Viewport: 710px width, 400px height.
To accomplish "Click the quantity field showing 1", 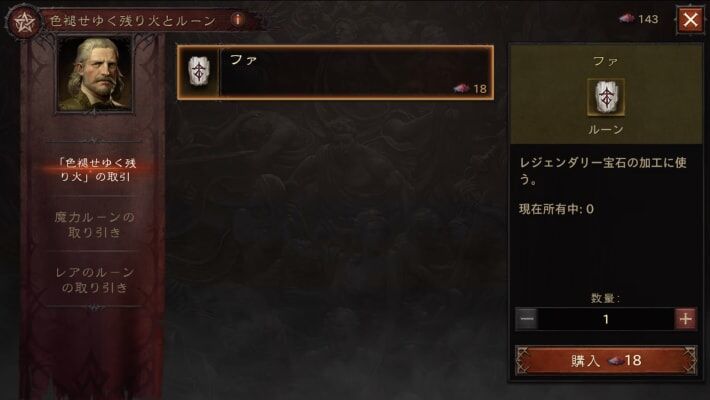I will point(606,319).
